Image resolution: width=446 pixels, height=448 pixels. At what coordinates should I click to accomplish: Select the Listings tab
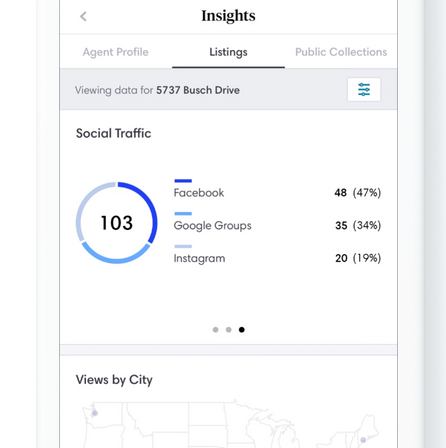click(228, 52)
